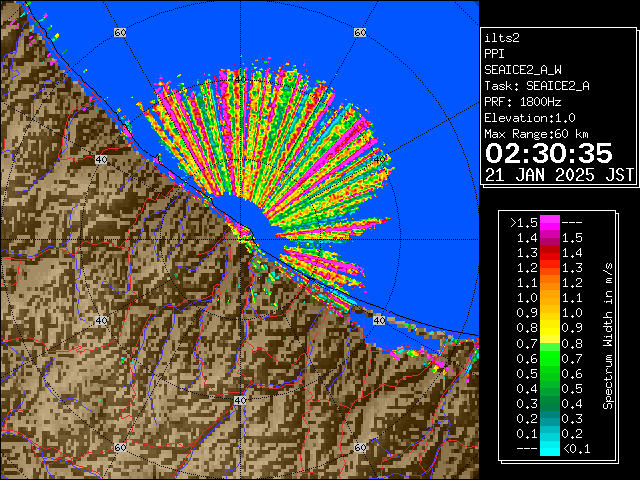Click the 40 range label atop the radar echo
Screen dimensions: 640x480
[x=240, y=80]
